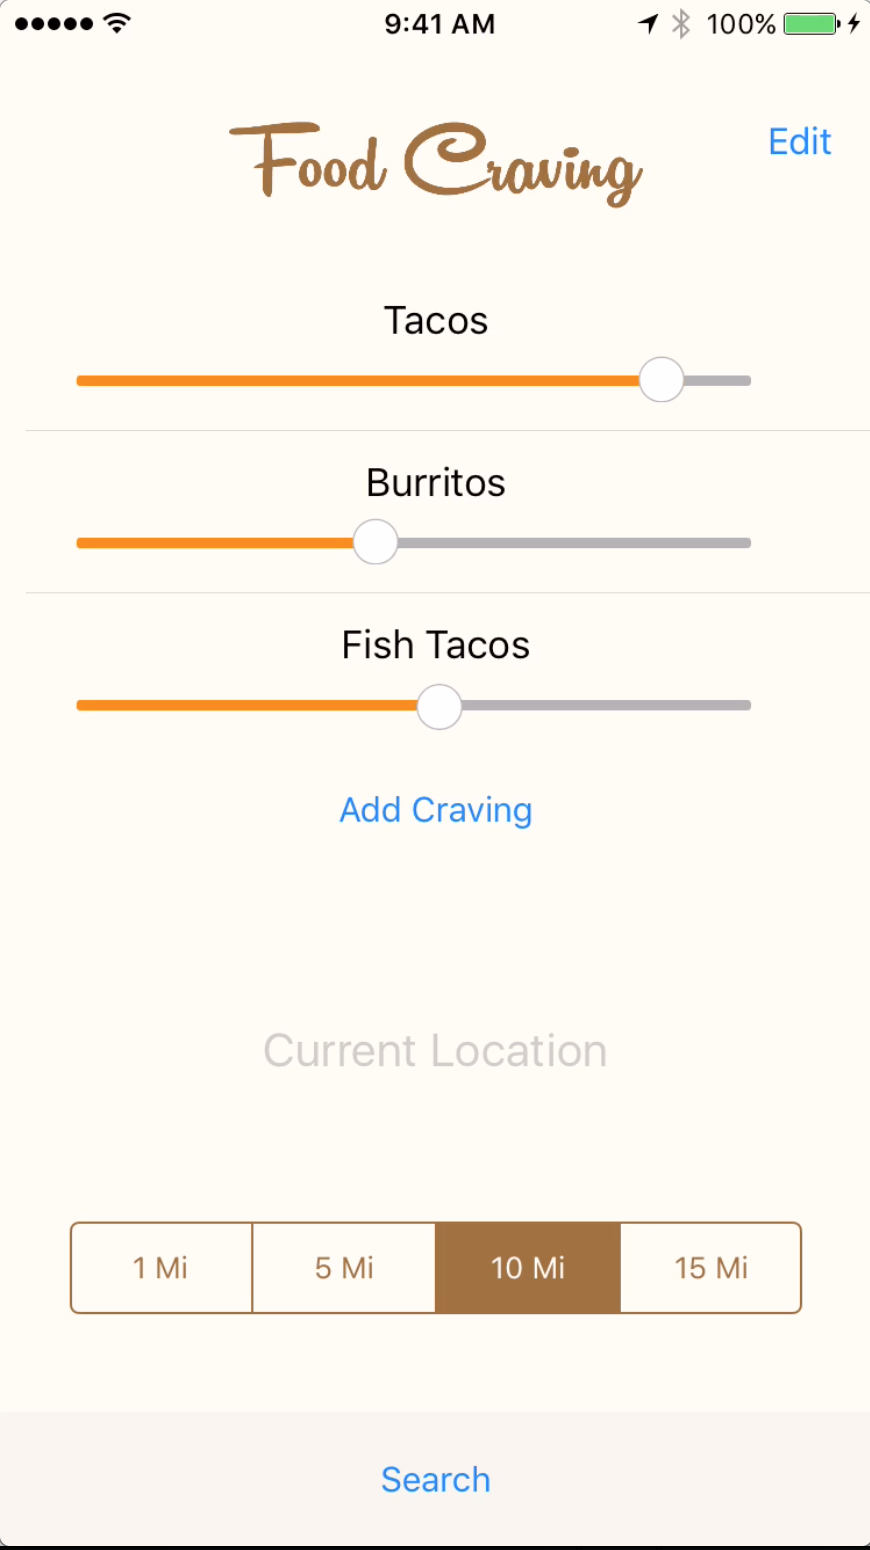The height and width of the screenshot is (1550, 870).
Task: Select the 15 Mi distance segment
Action: tap(711, 1268)
